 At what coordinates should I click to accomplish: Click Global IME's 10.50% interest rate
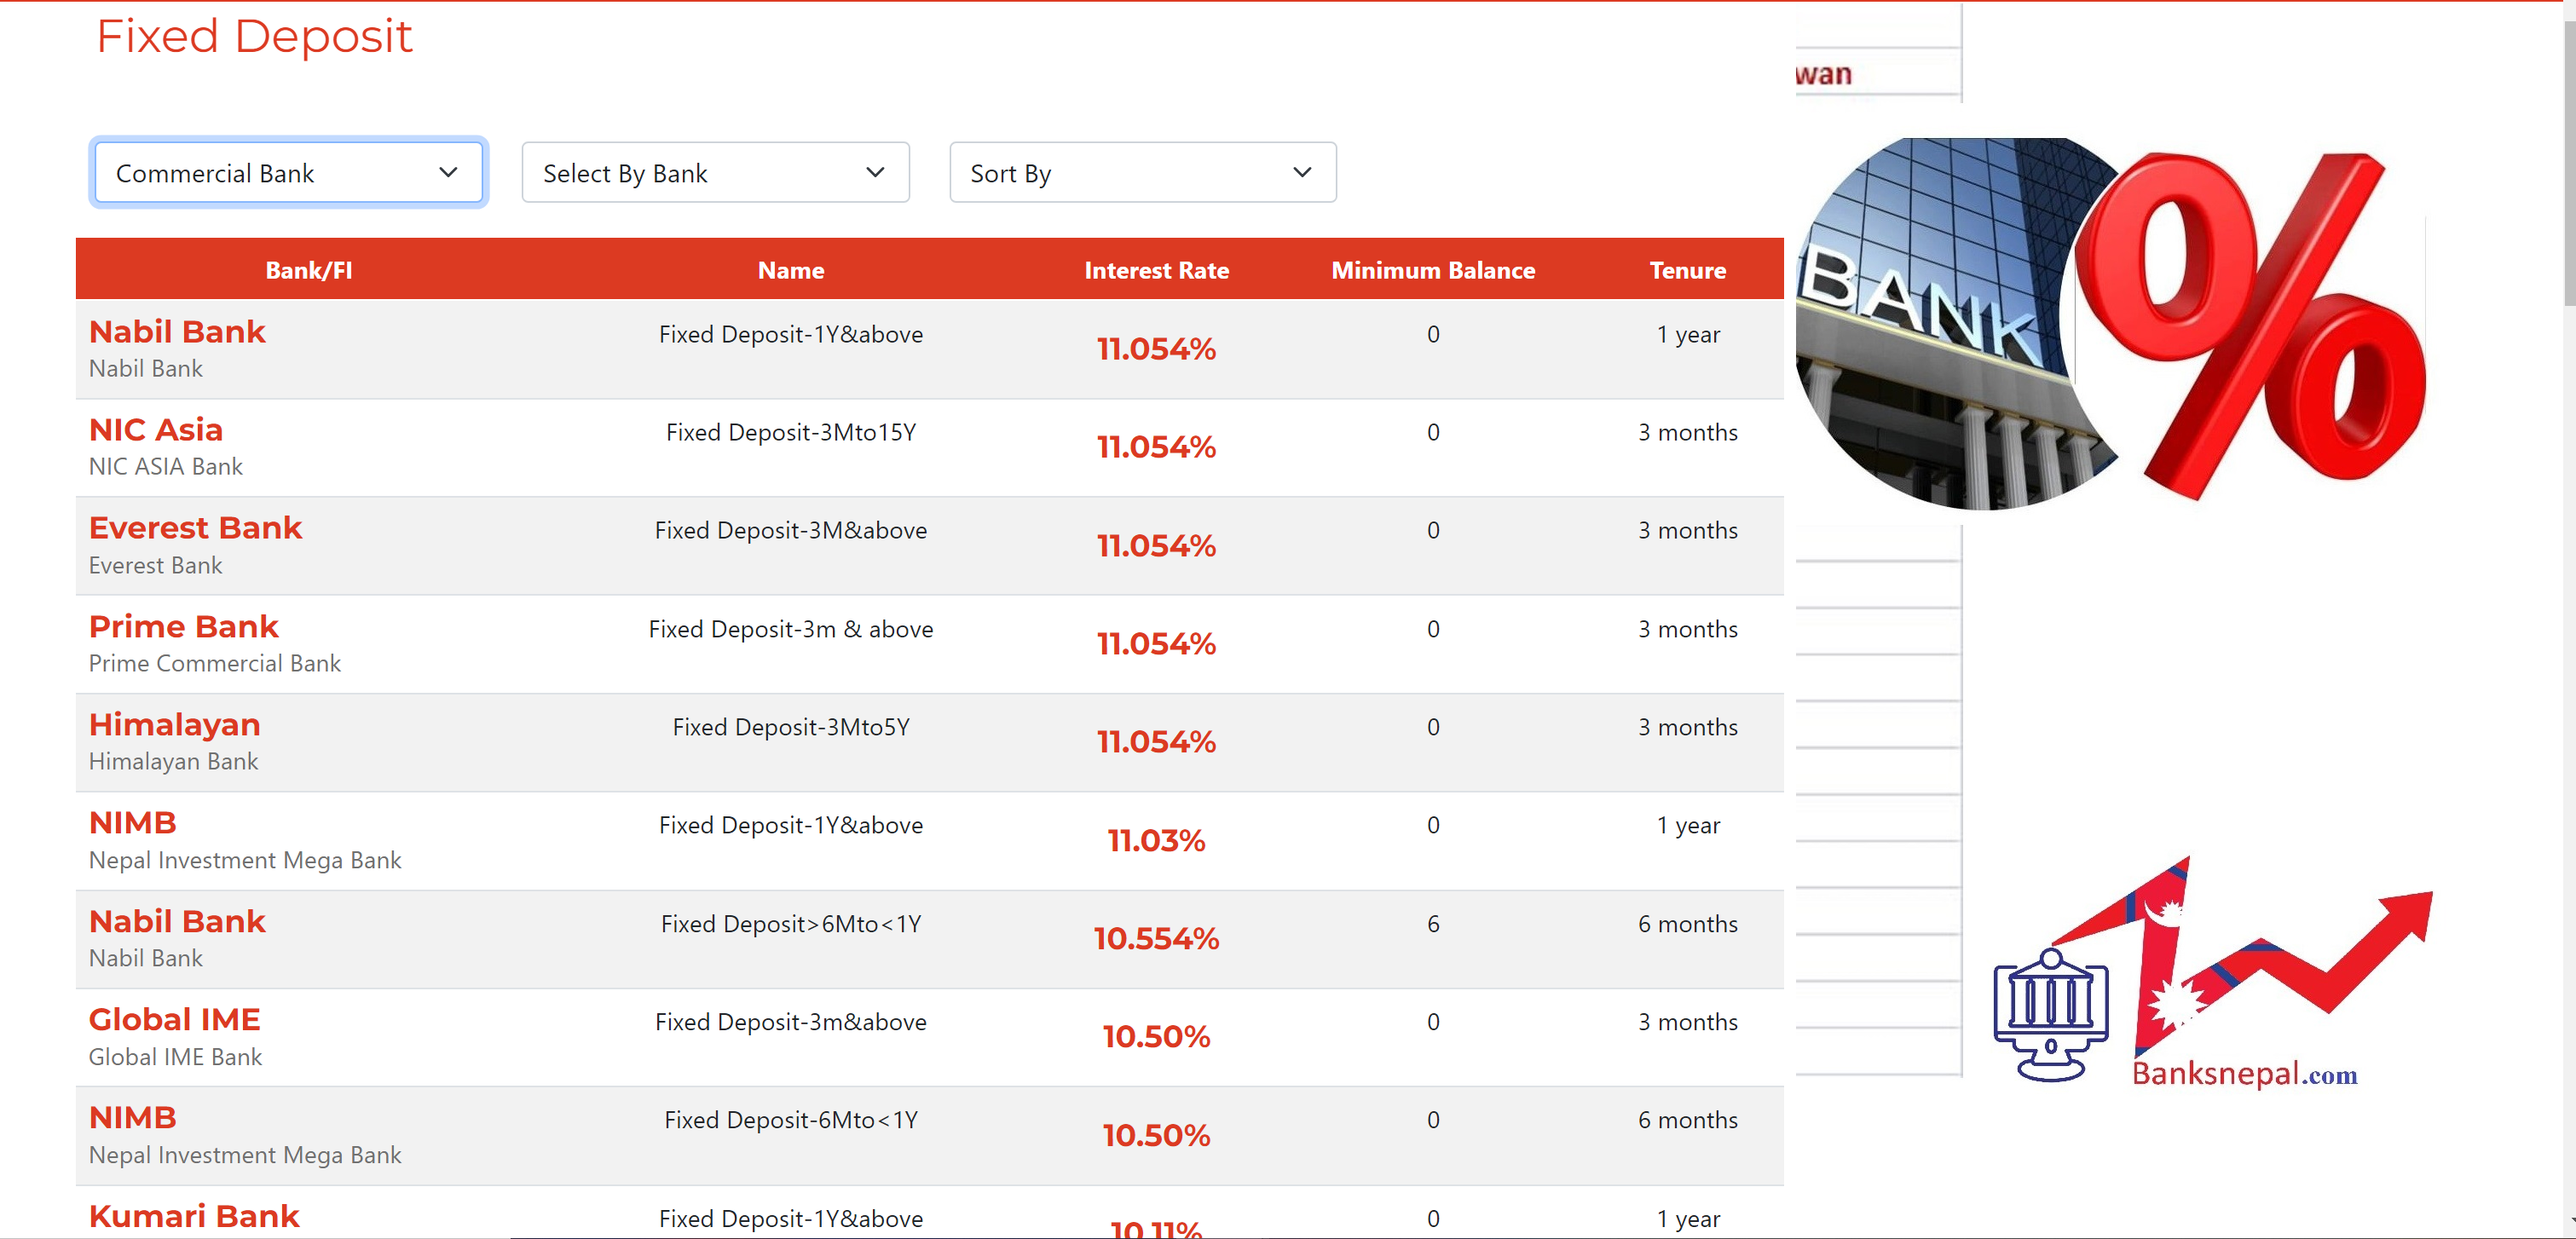[x=1156, y=1036]
